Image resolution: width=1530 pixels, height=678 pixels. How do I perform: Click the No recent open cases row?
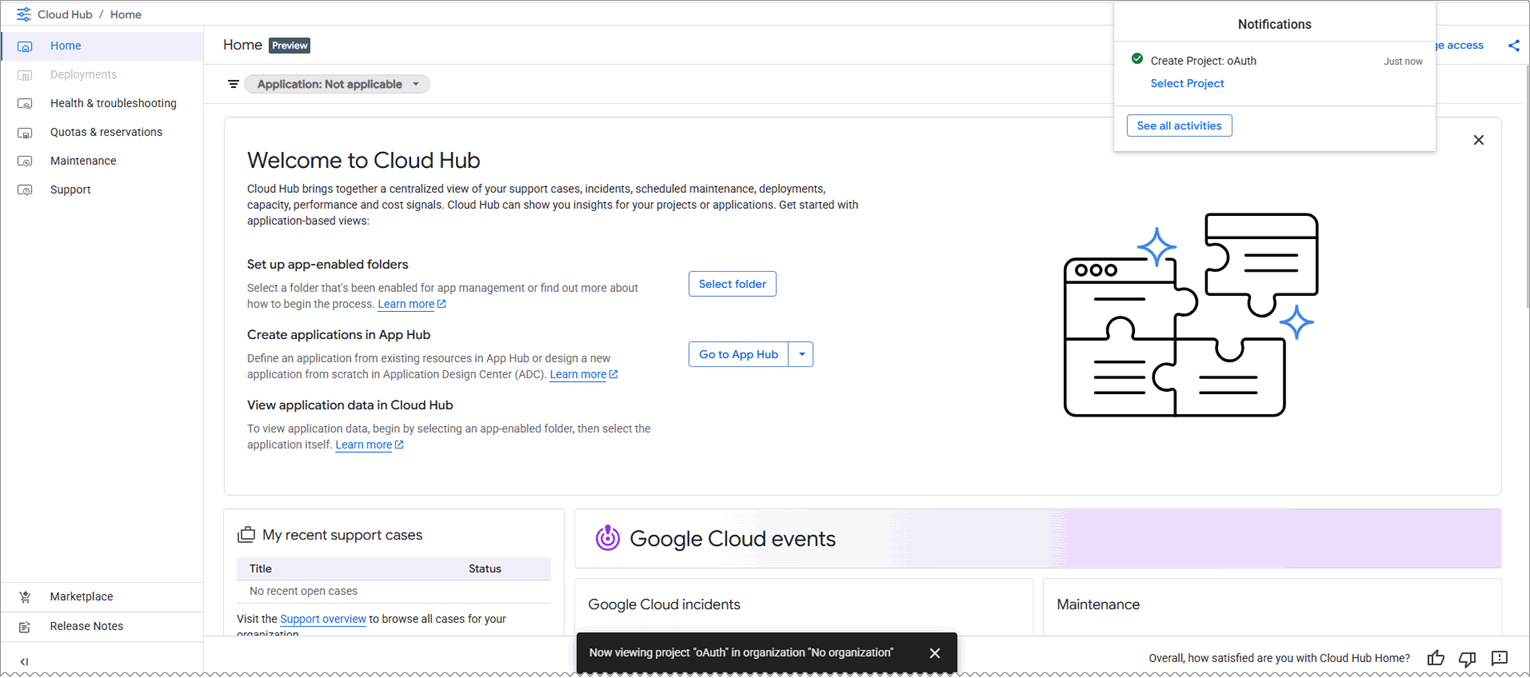pyautogui.click(x=393, y=591)
